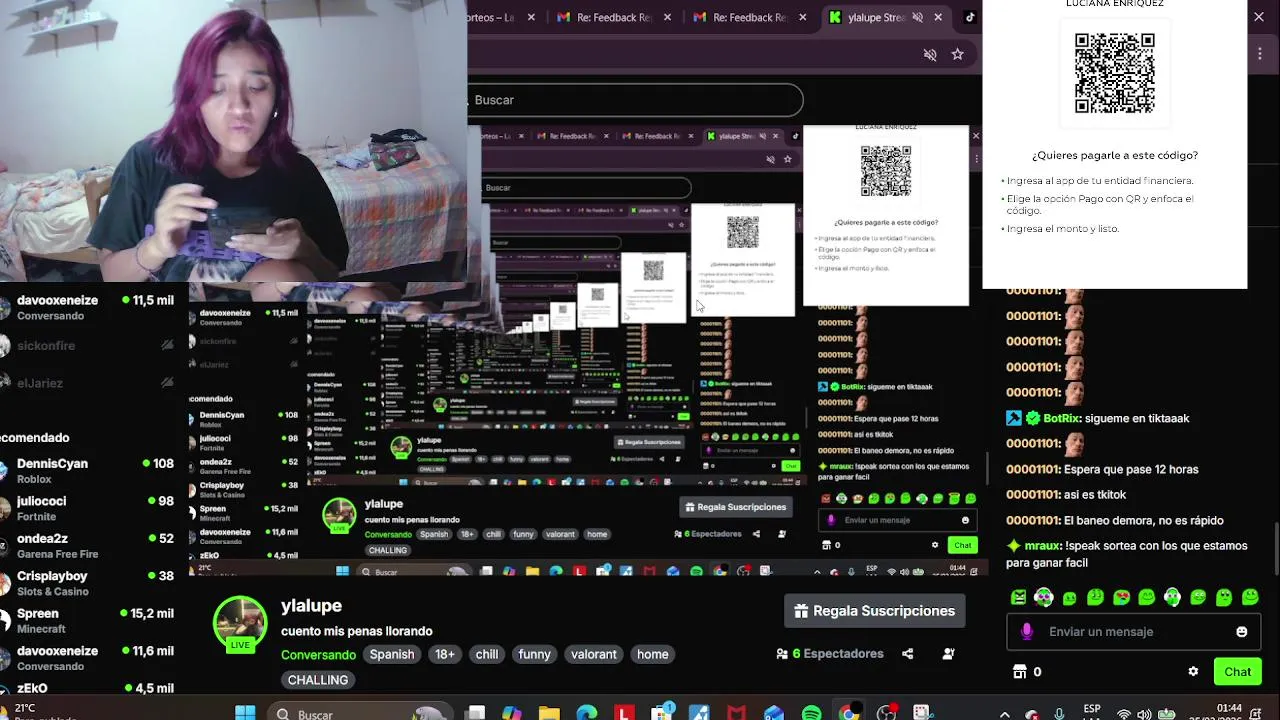Launch Microsoft Edge from the taskbar

(587, 713)
